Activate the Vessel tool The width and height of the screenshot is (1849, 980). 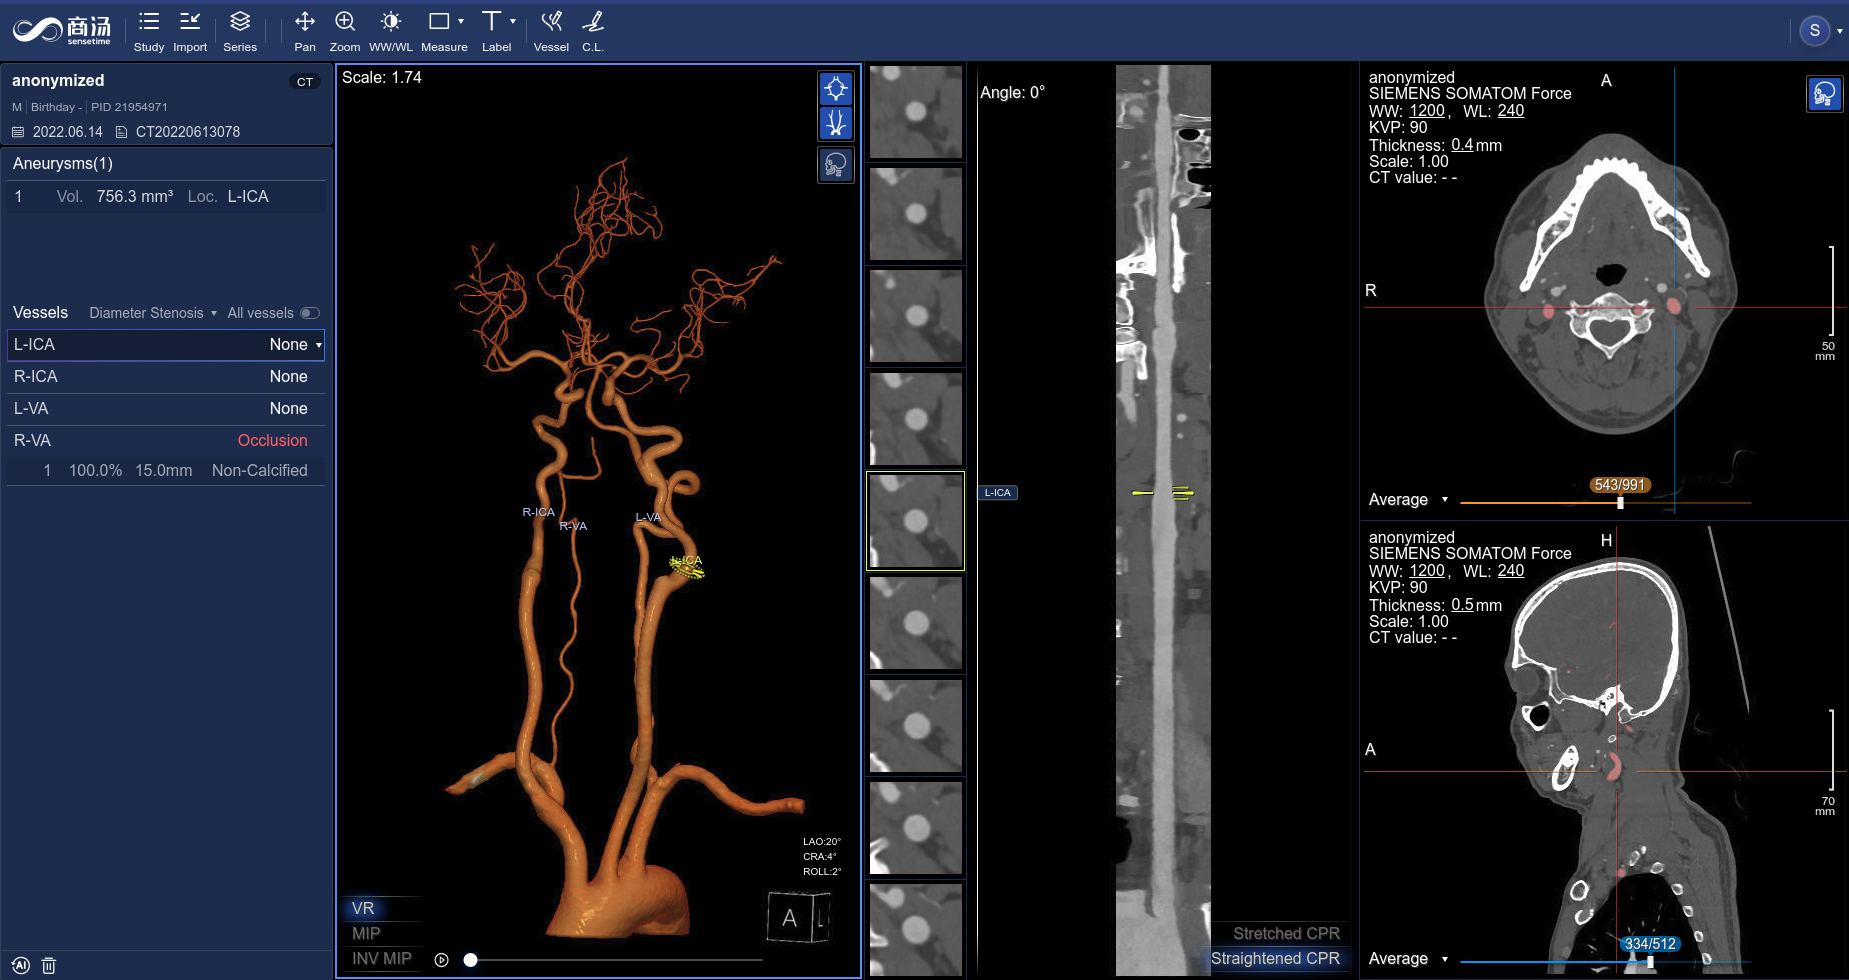pyautogui.click(x=551, y=31)
